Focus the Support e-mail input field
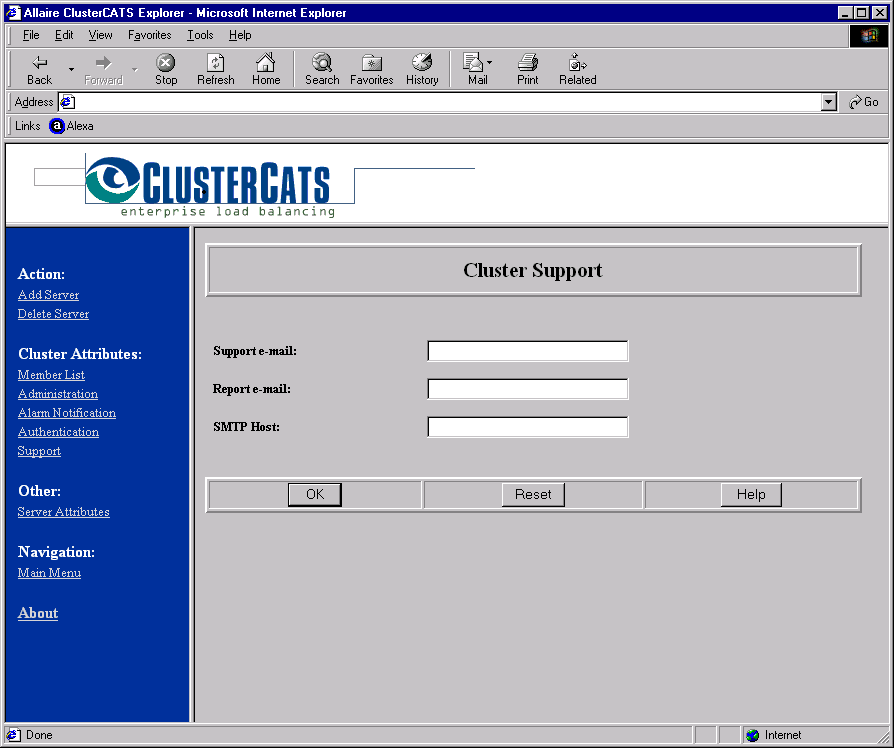 tap(527, 351)
